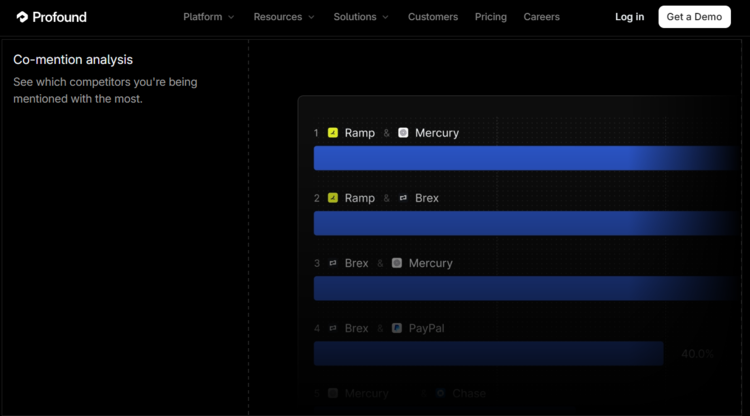Click the PayPal label in row 4
This screenshot has height=416, width=750.
(x=426, y=328)
